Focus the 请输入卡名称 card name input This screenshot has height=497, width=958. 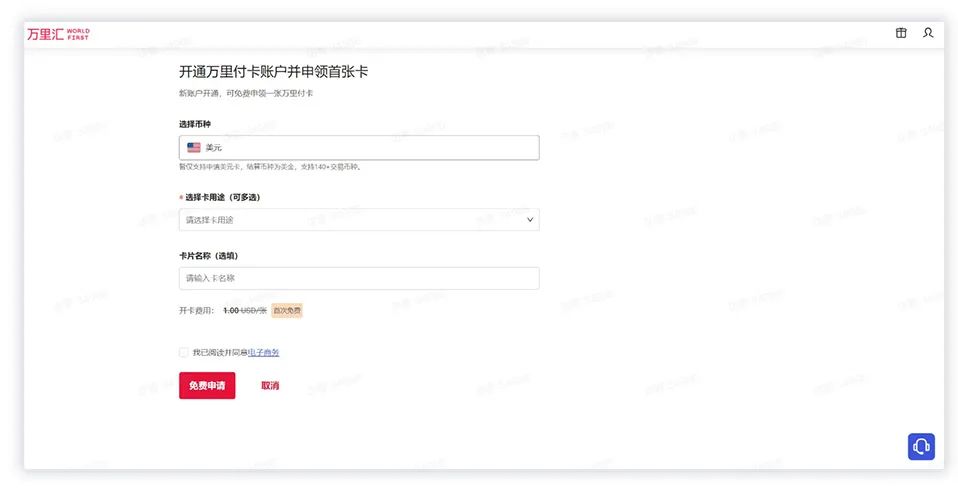click(x=359, y=278)
